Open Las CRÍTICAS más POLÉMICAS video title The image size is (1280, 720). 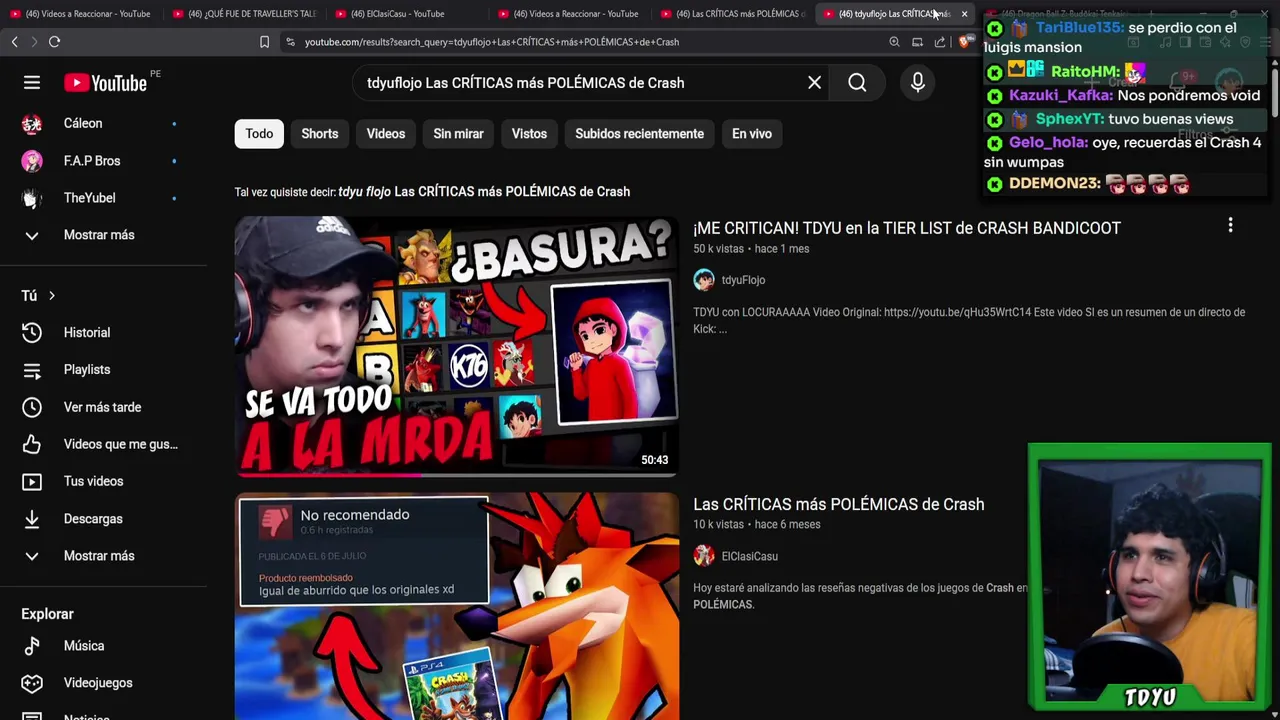[x=839, y=504]
